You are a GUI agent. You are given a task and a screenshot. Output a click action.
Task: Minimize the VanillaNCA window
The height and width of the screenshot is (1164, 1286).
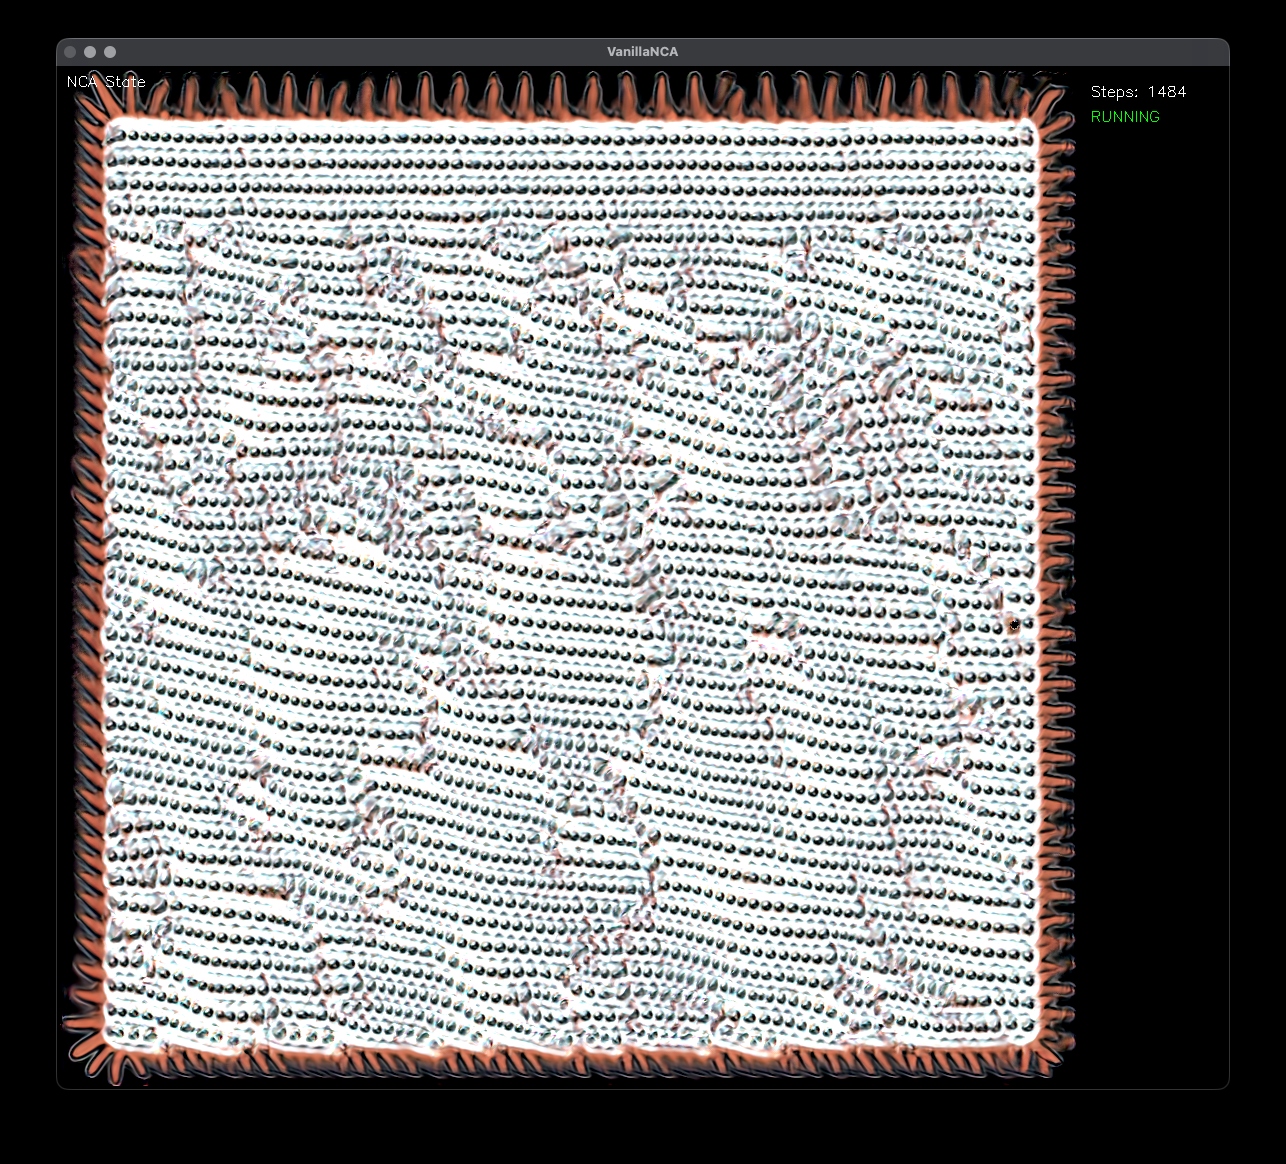[x=90, y=52]
